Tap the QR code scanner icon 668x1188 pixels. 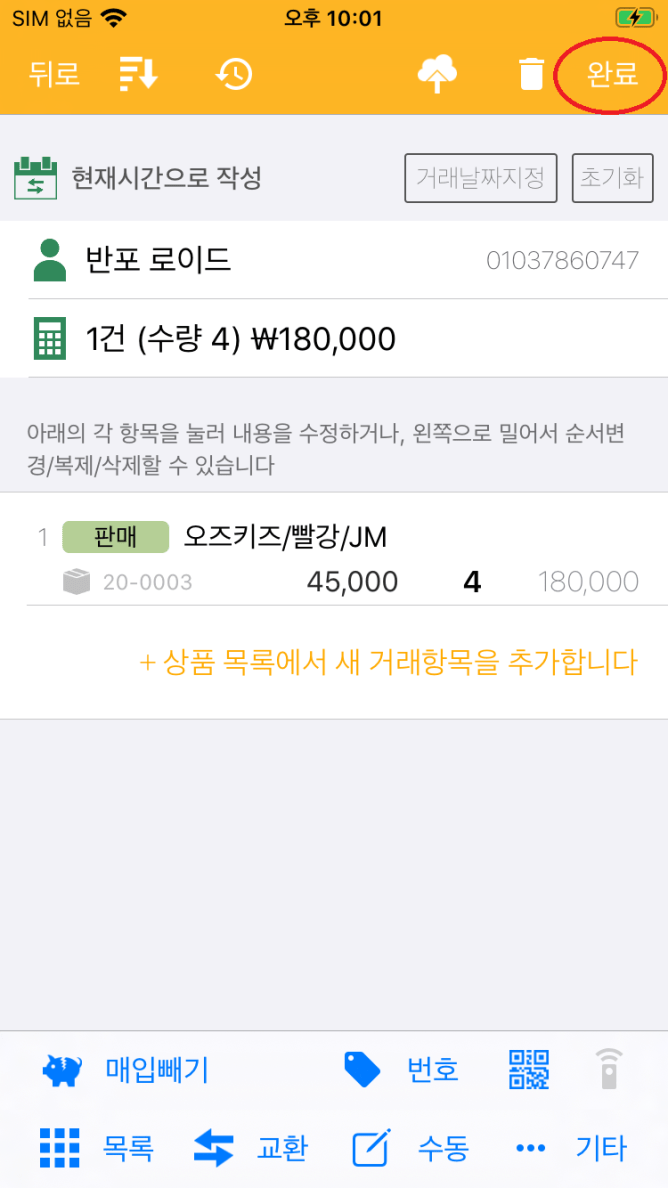click(529, 1069)
